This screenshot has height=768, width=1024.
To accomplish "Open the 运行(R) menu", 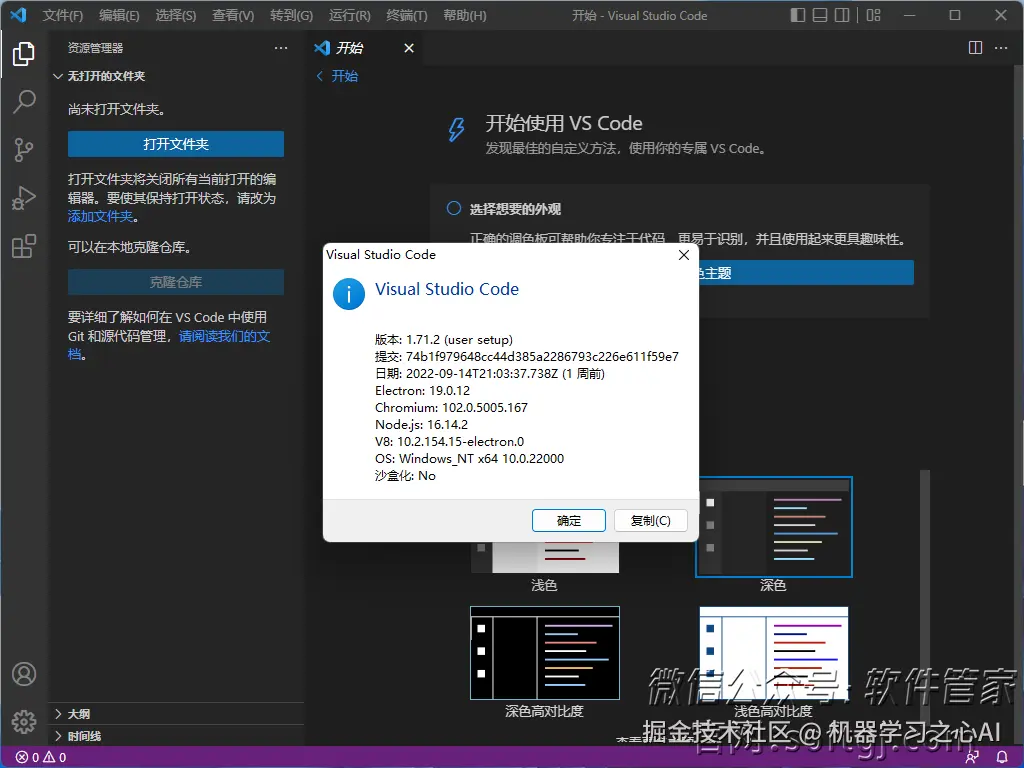I will [349, 15].
